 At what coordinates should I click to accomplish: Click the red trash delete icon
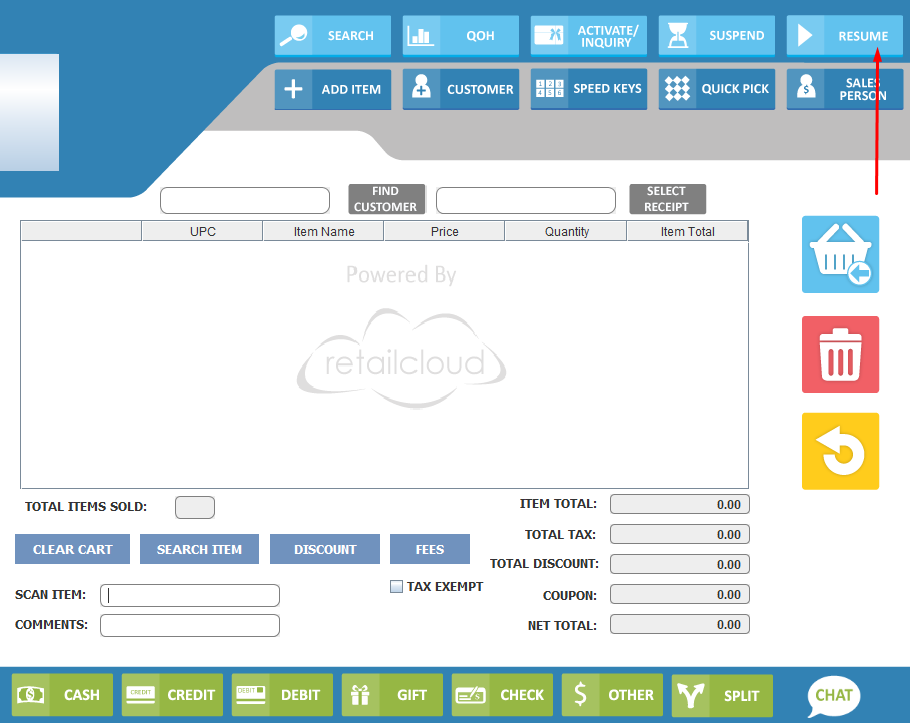pyautogui.click(x=840, y=354)
